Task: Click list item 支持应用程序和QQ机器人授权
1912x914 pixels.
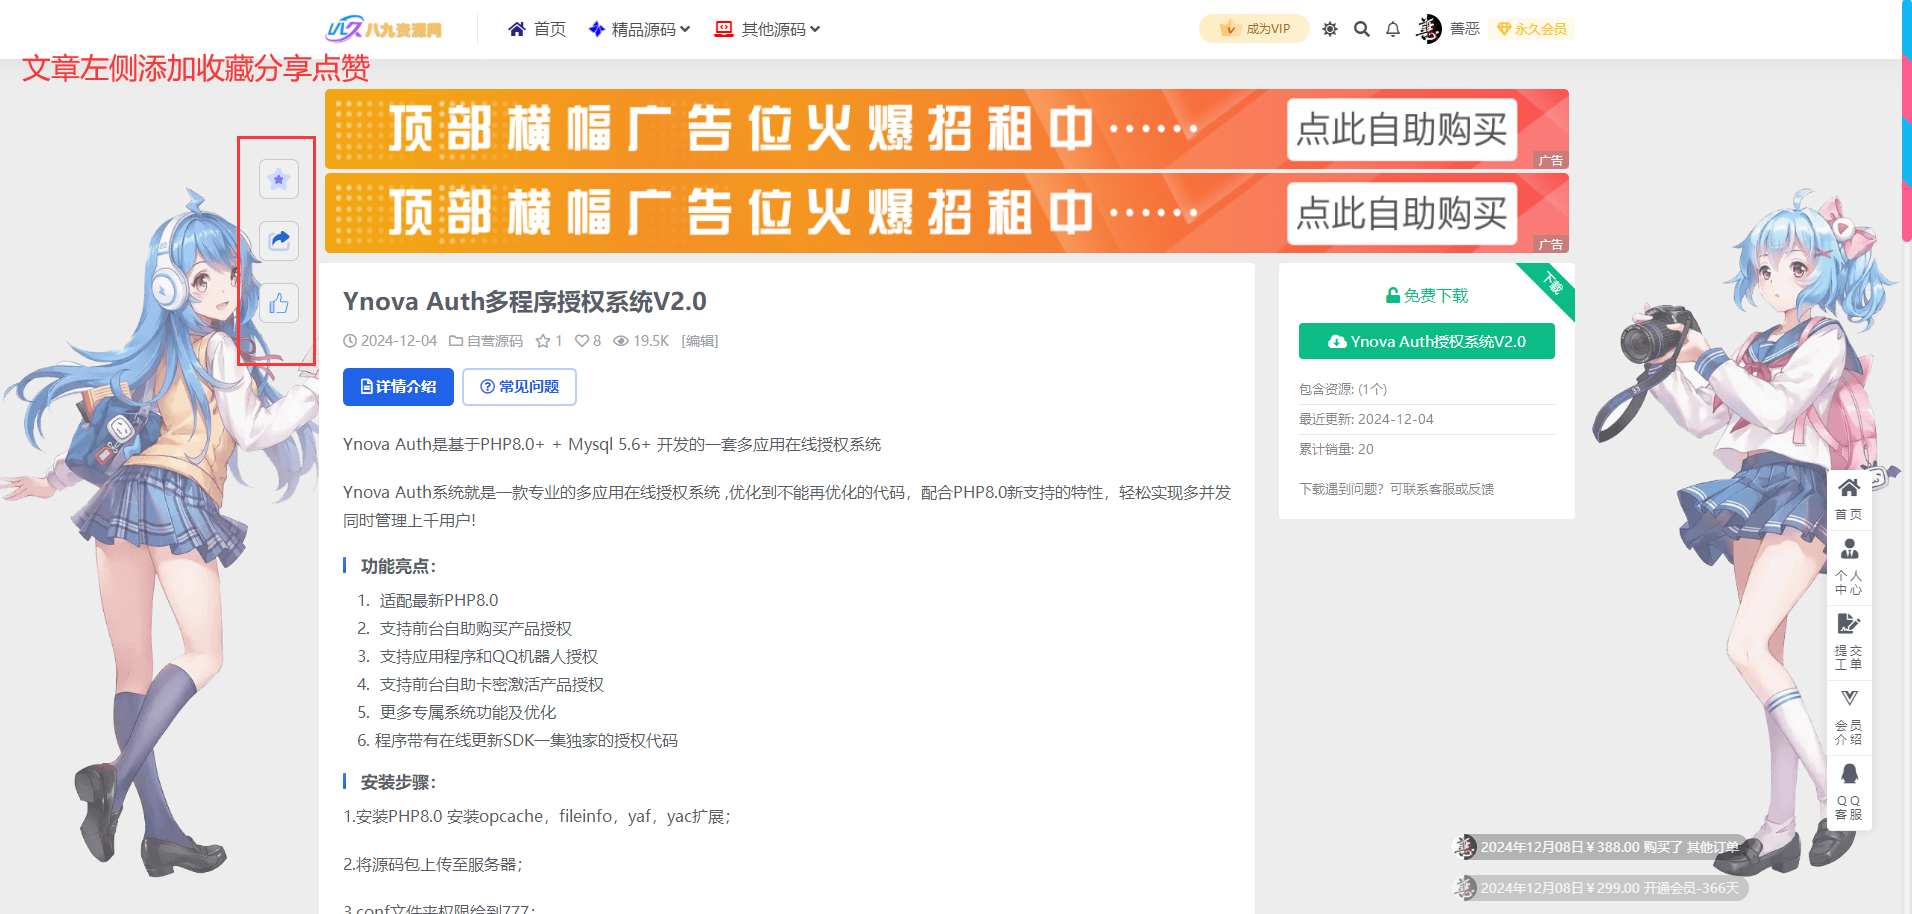Action: pyautogui.click(x=489, y=656)
